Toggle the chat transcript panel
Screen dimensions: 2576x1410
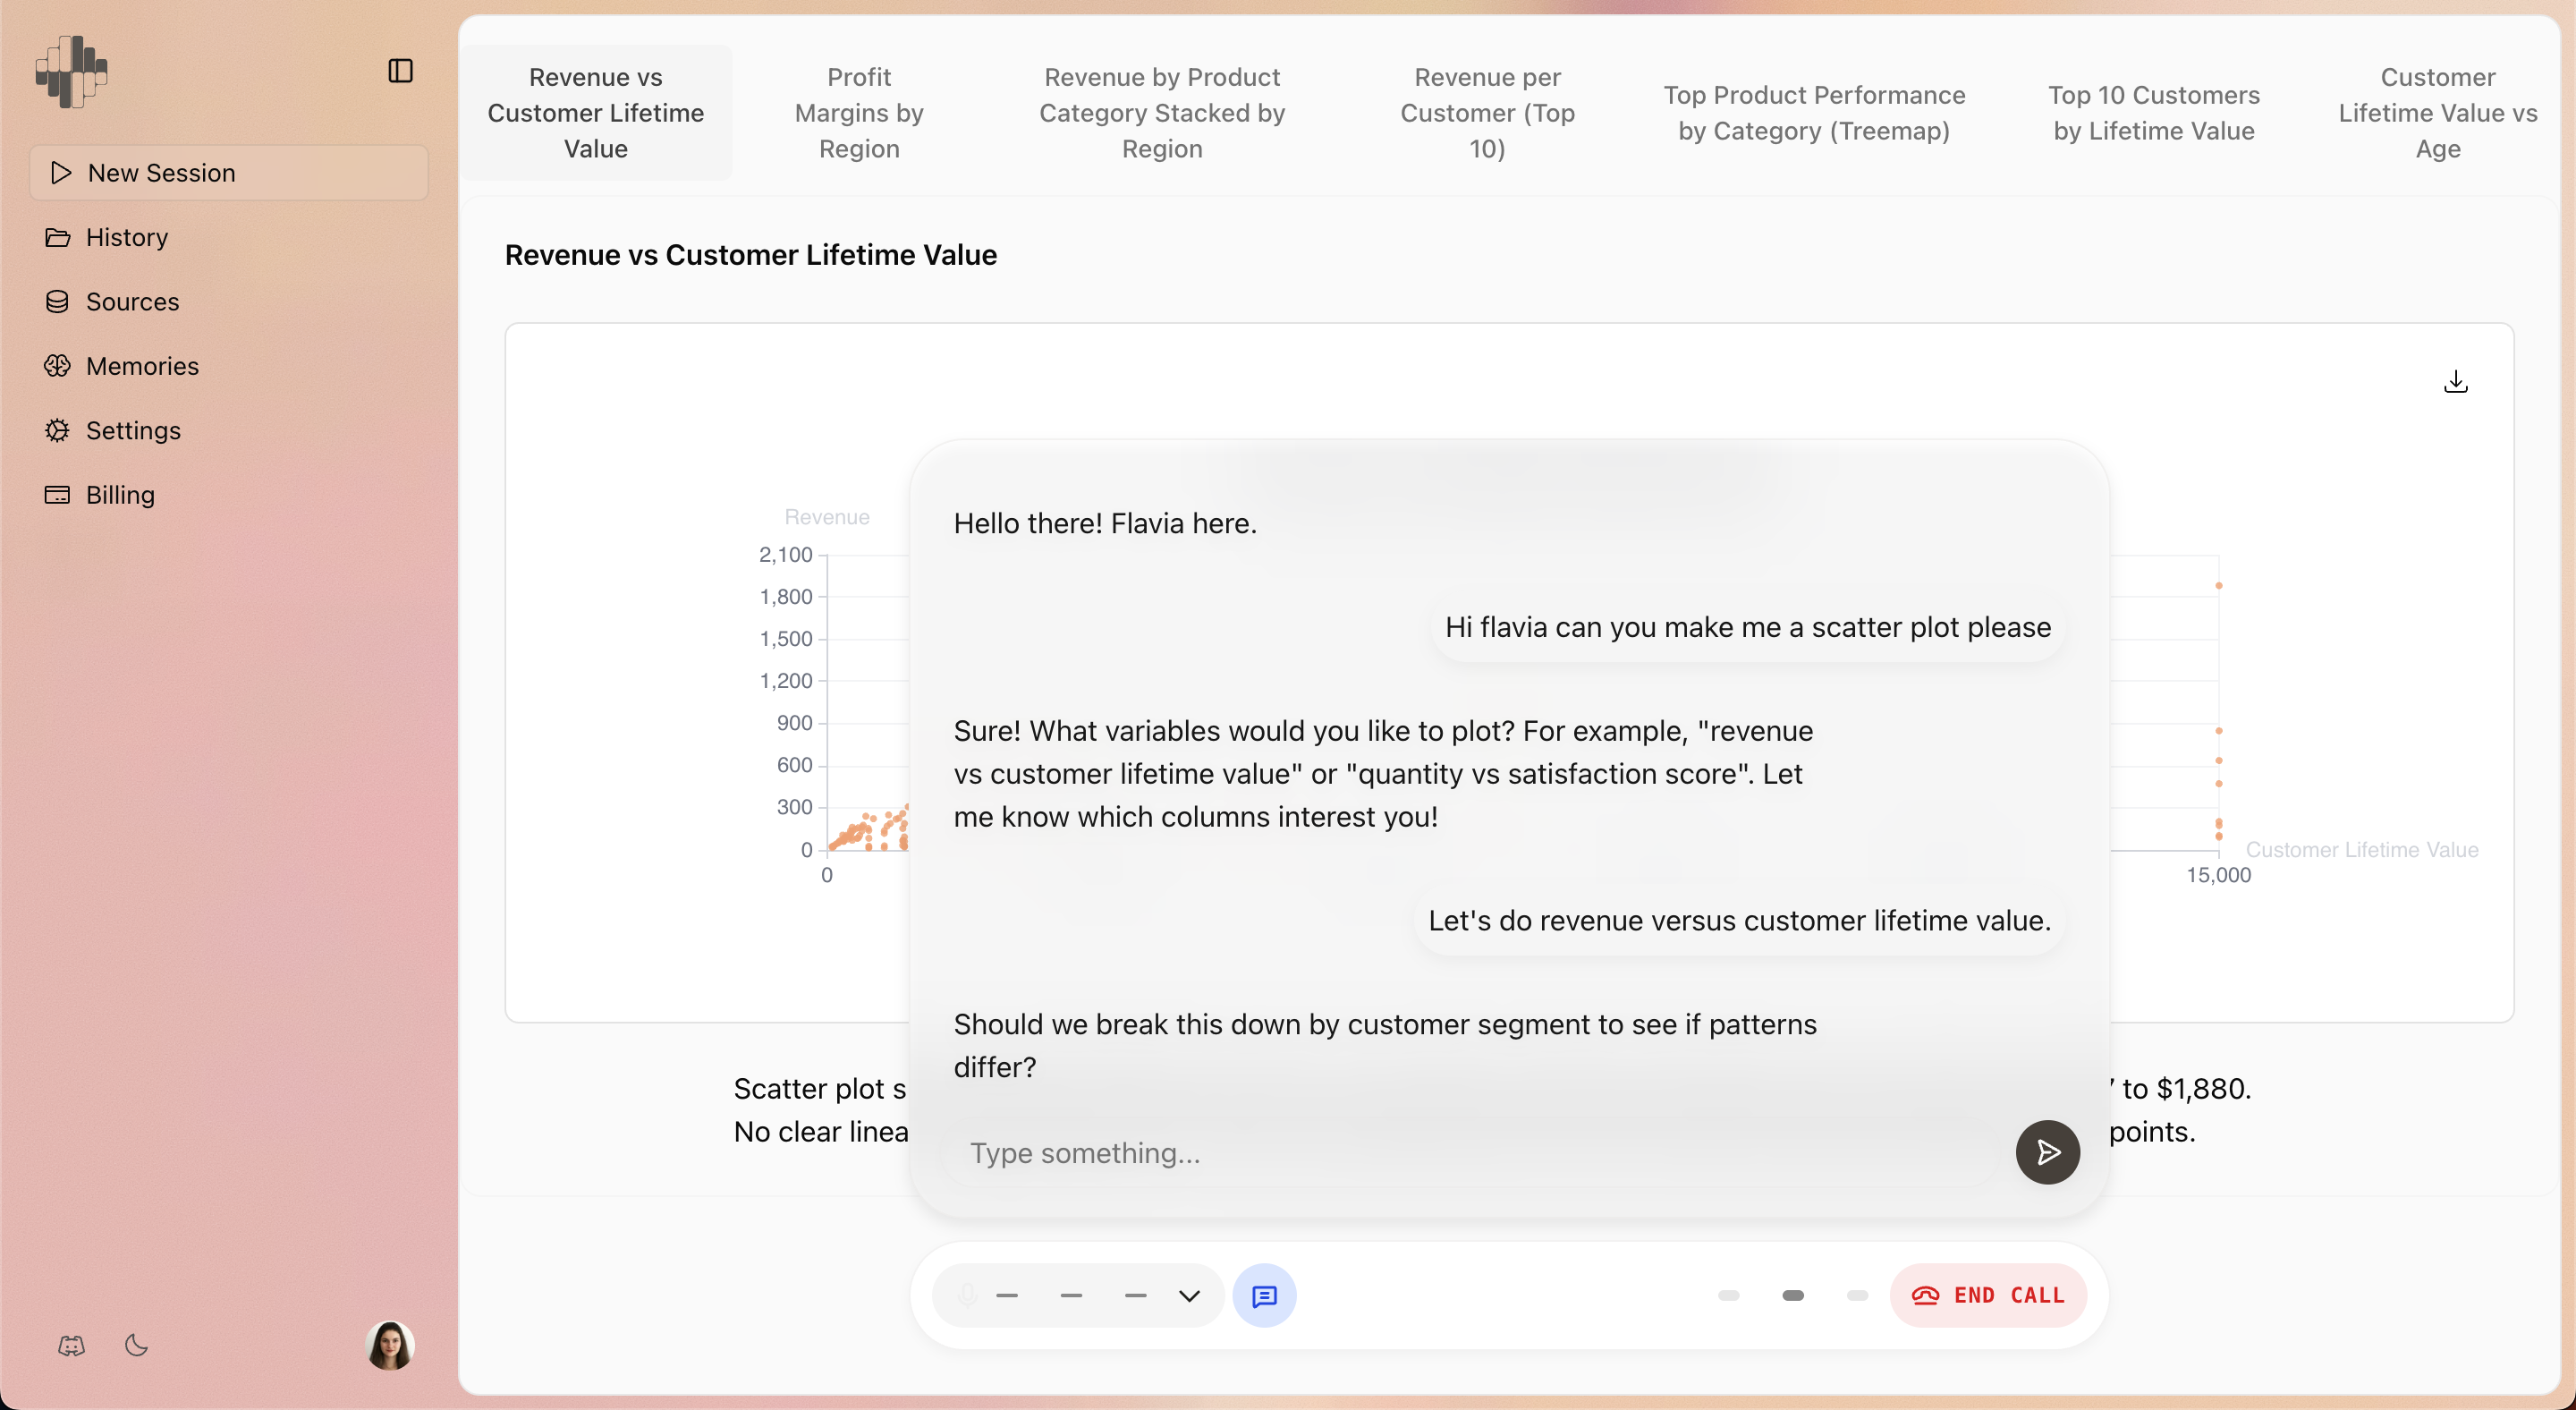[x=1264, y=1296]
